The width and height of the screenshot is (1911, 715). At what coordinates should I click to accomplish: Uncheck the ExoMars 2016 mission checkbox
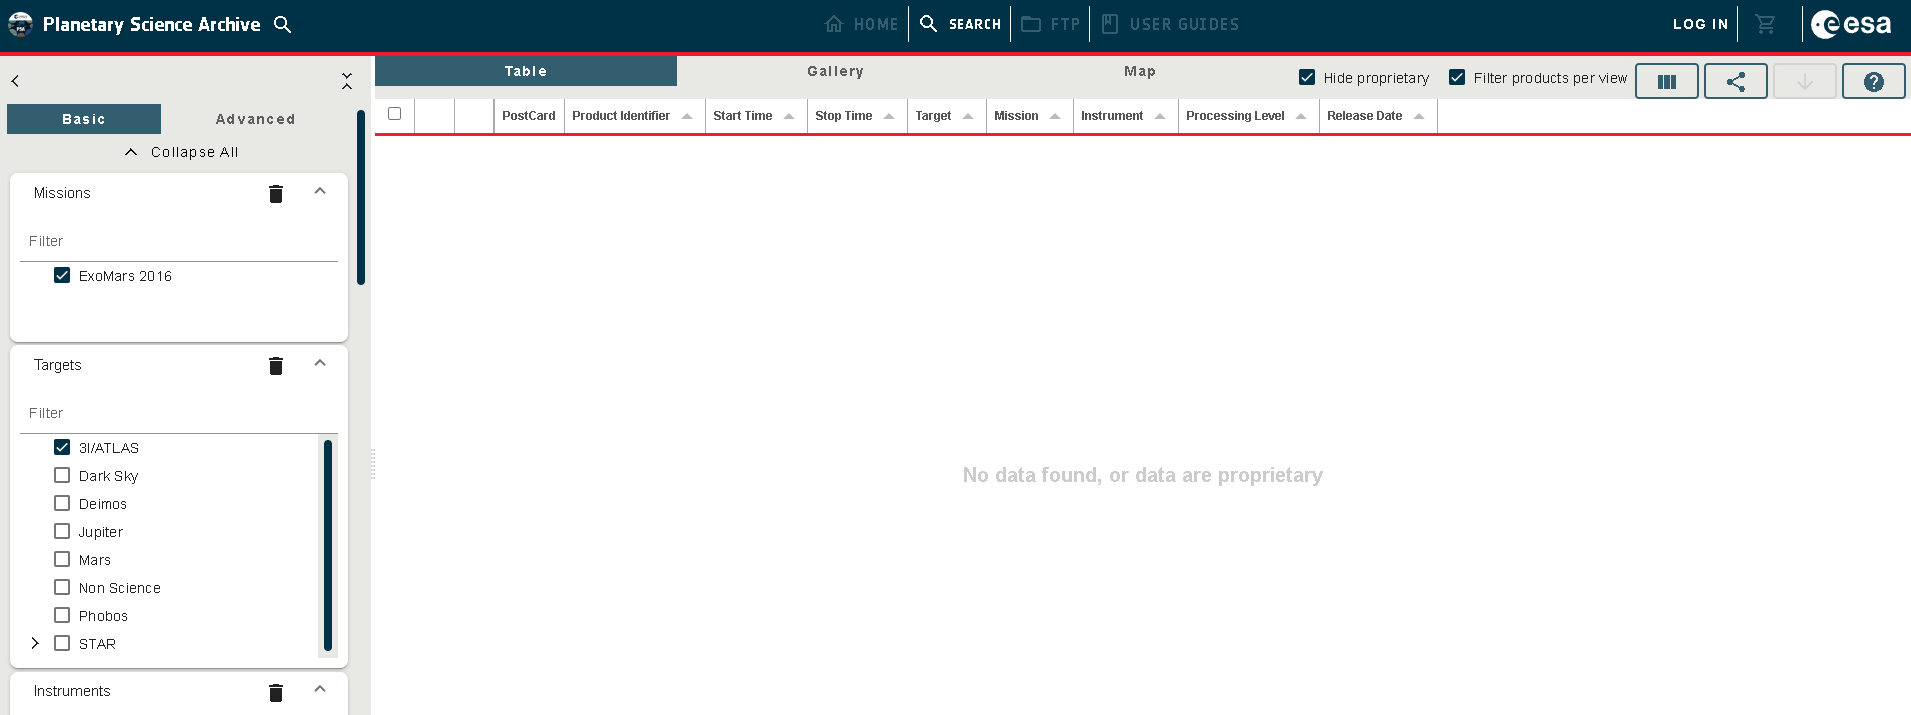pos(62,275)
